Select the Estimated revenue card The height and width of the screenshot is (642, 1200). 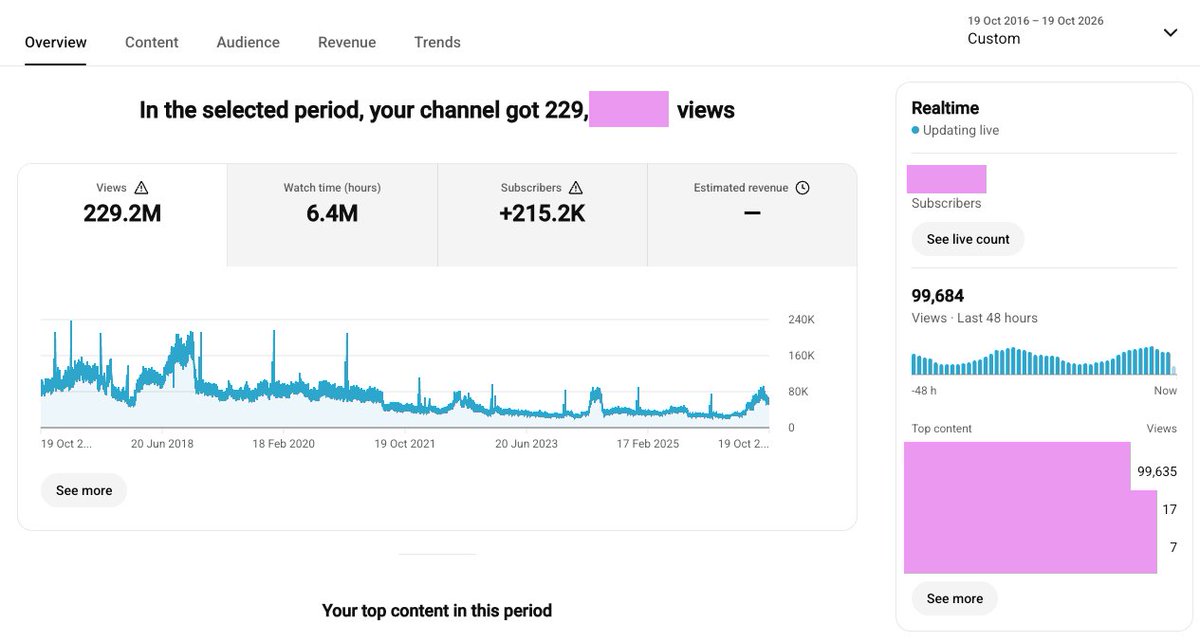pos(752,215)
